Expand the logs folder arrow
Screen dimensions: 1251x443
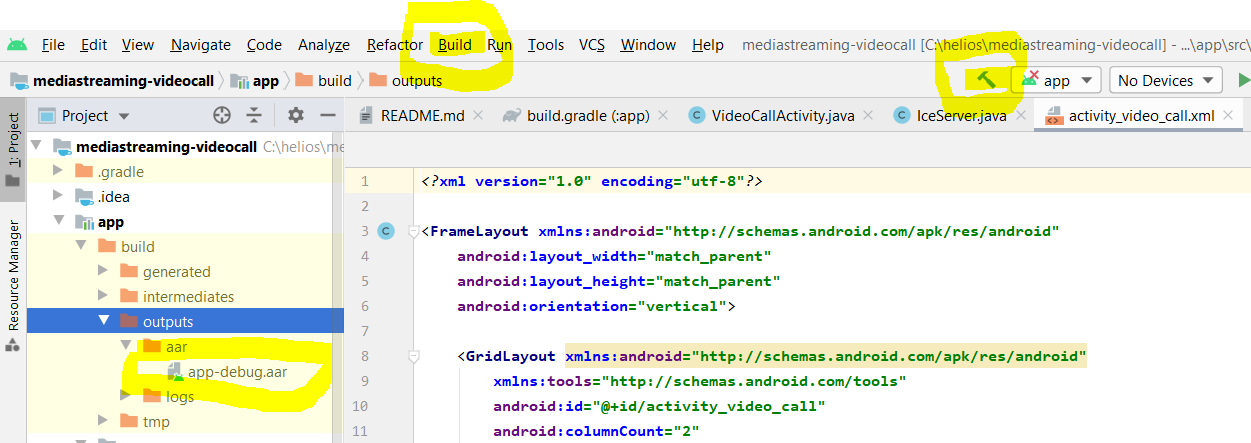(x=124, y=397)
